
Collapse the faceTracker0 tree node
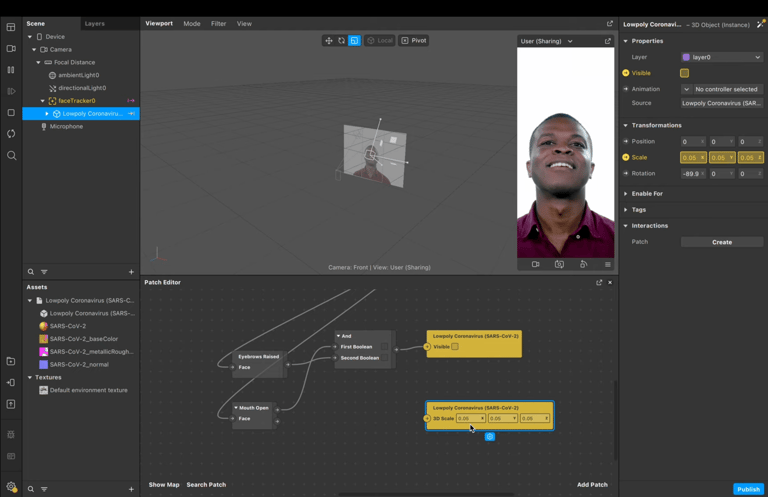point(43,101)
